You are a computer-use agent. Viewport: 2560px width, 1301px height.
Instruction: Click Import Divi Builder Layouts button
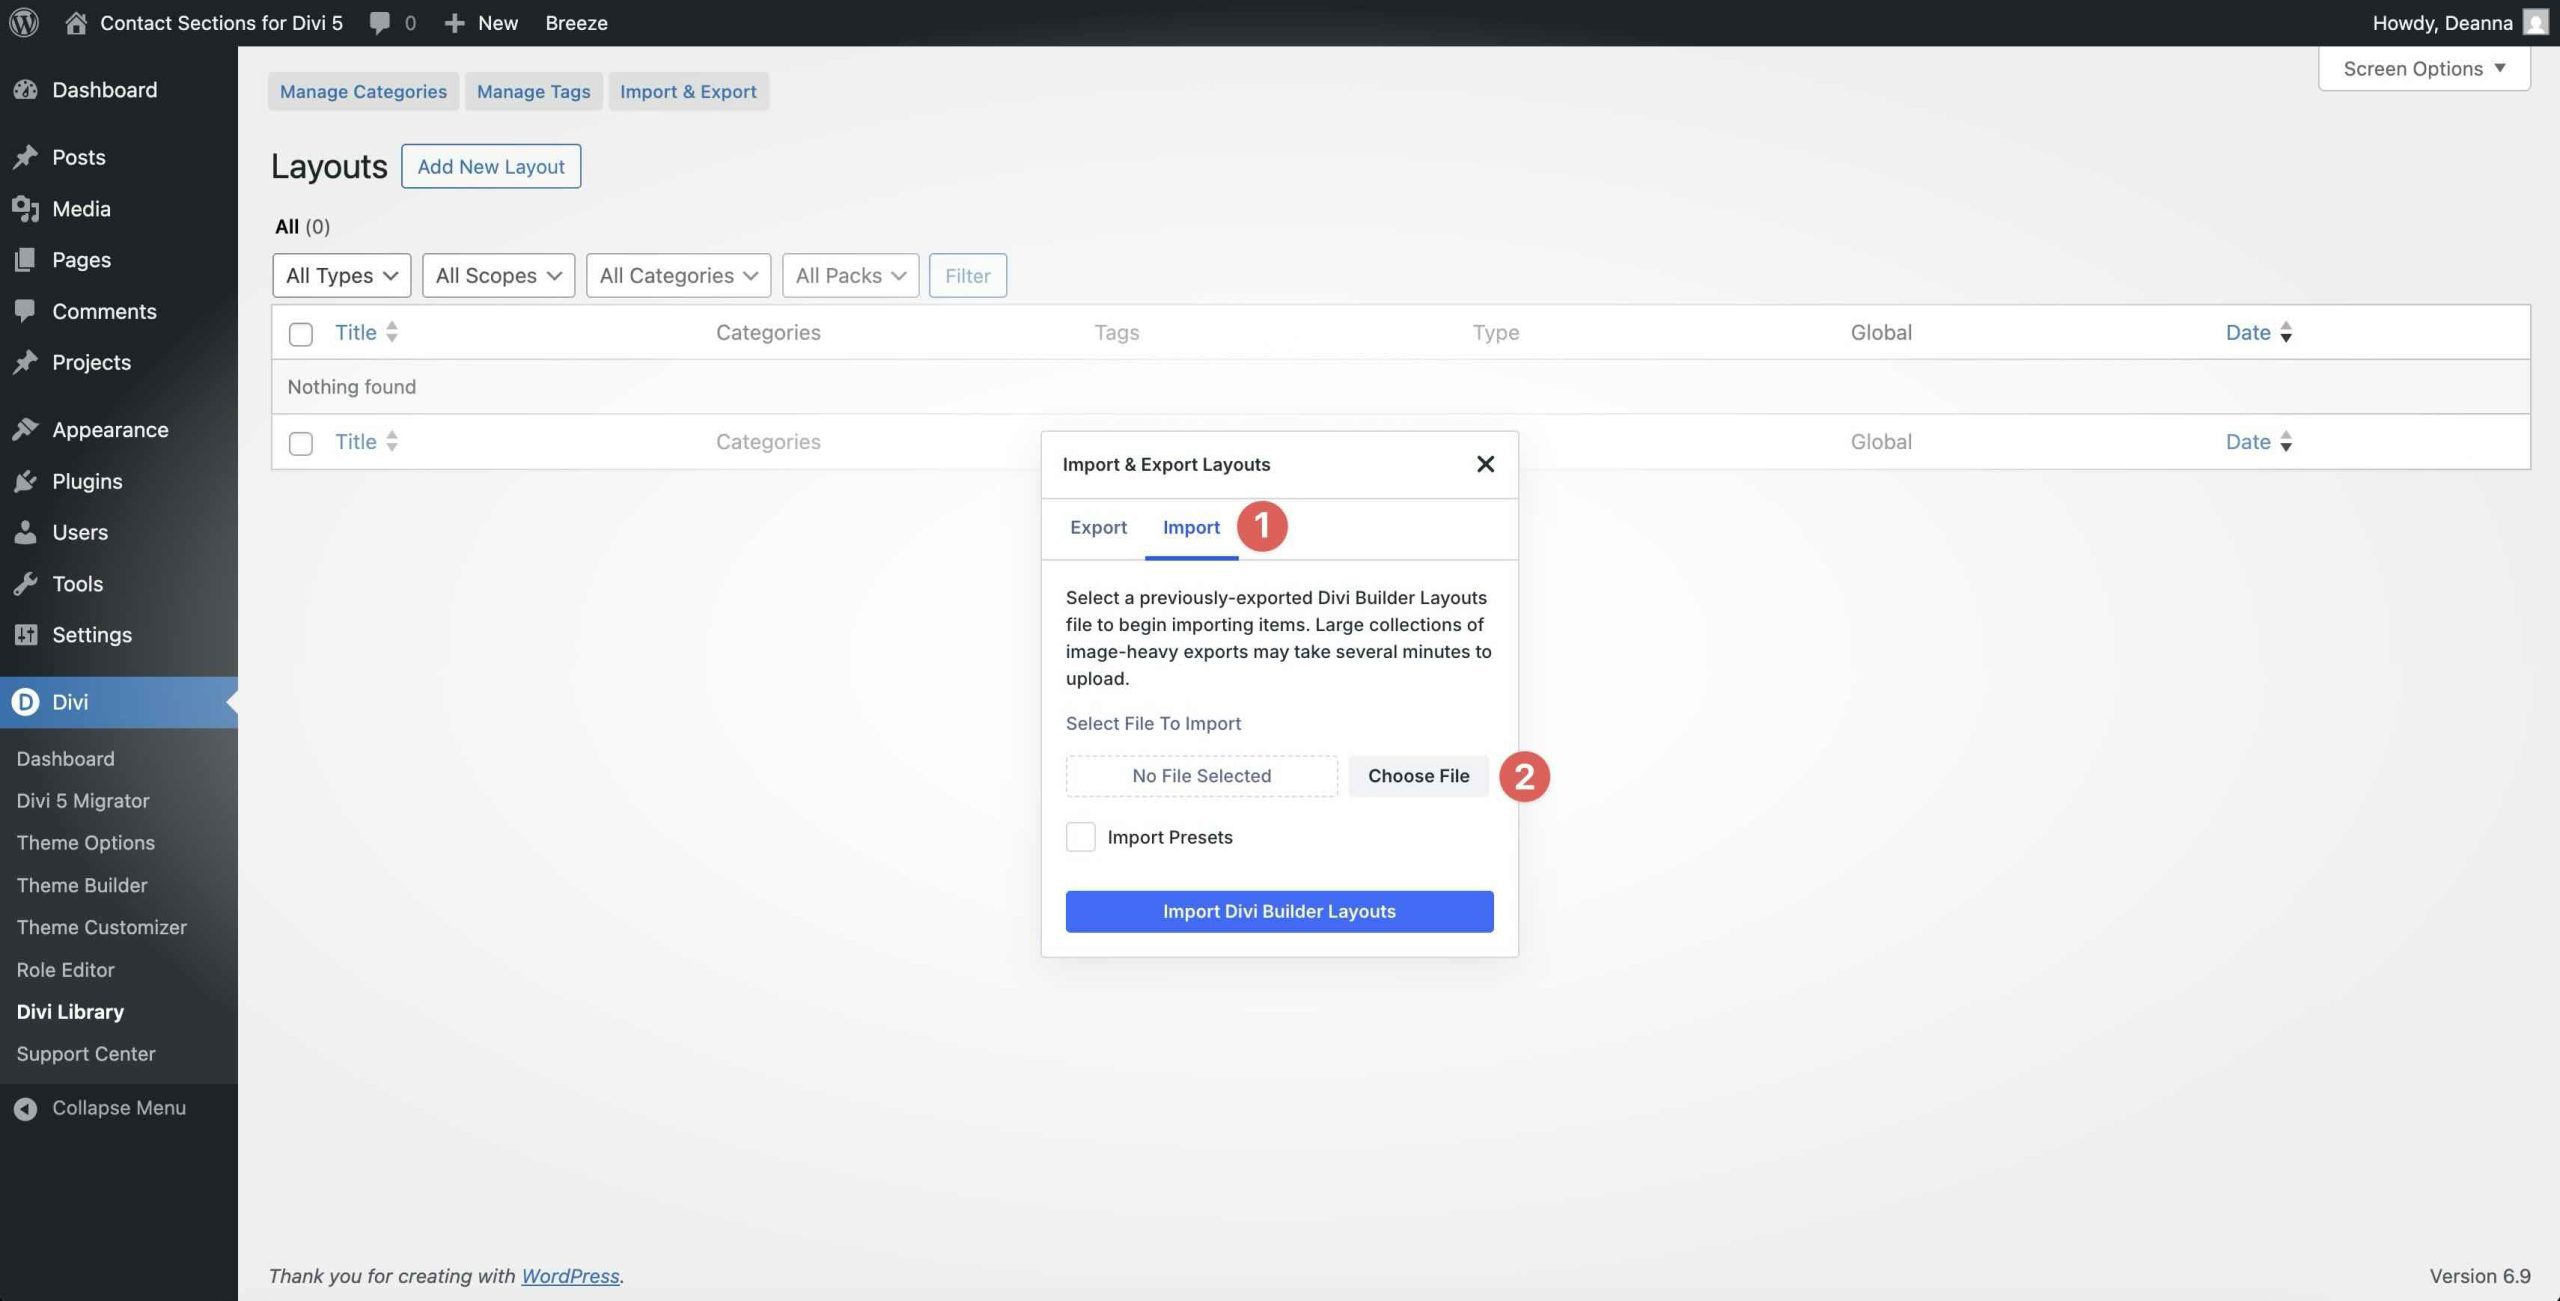point(1279,911)
